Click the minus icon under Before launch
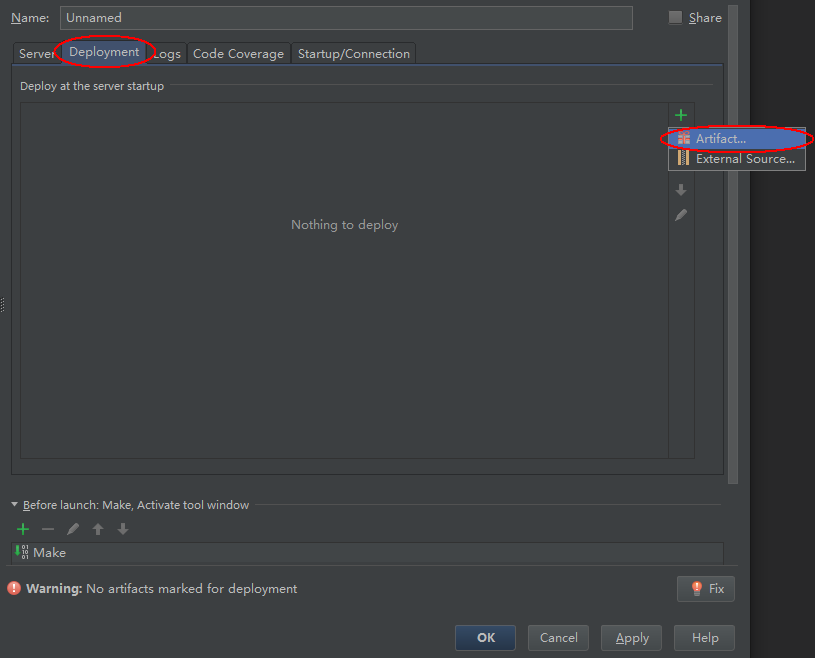Viewport: 815px width, 658px height. [47, 529]
